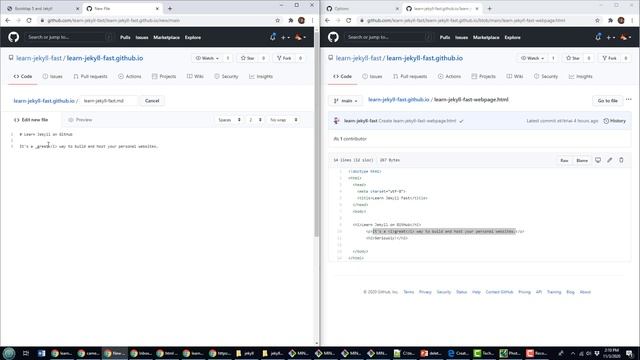The image size is (640, 360).
Task: Open Blame view of file
Action: [x=582, y=160]
